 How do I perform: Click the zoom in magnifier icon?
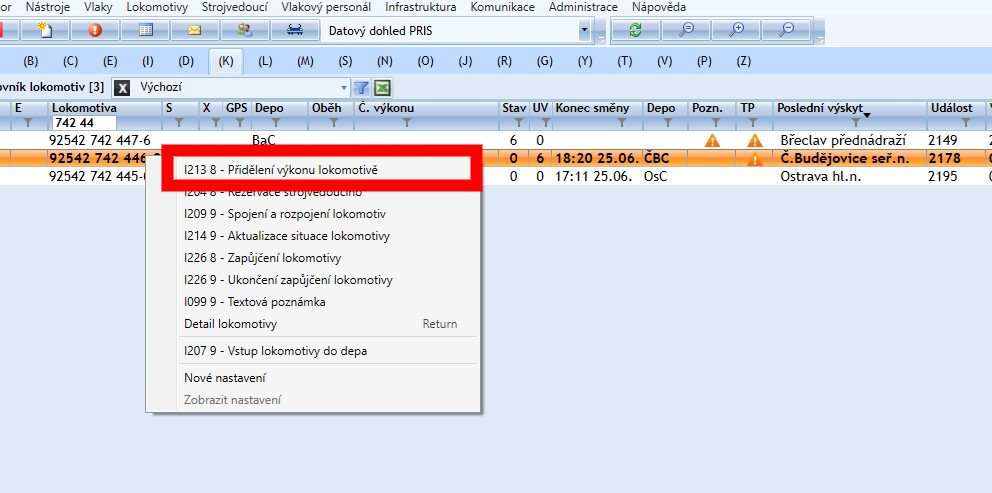tap(737, 30)
